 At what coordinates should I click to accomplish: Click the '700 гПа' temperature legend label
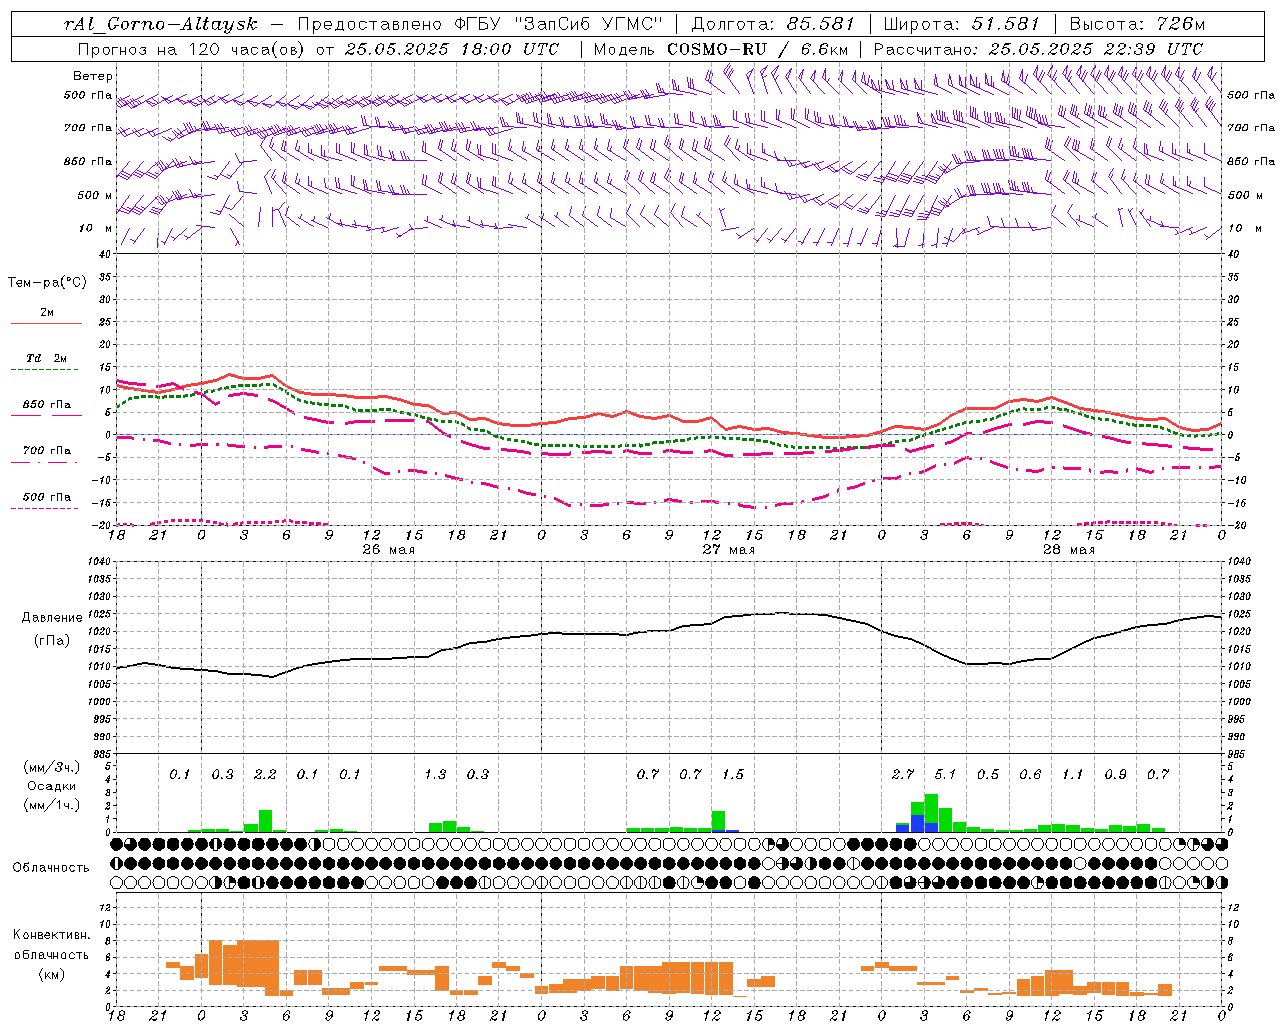click(x=46, y=451)
